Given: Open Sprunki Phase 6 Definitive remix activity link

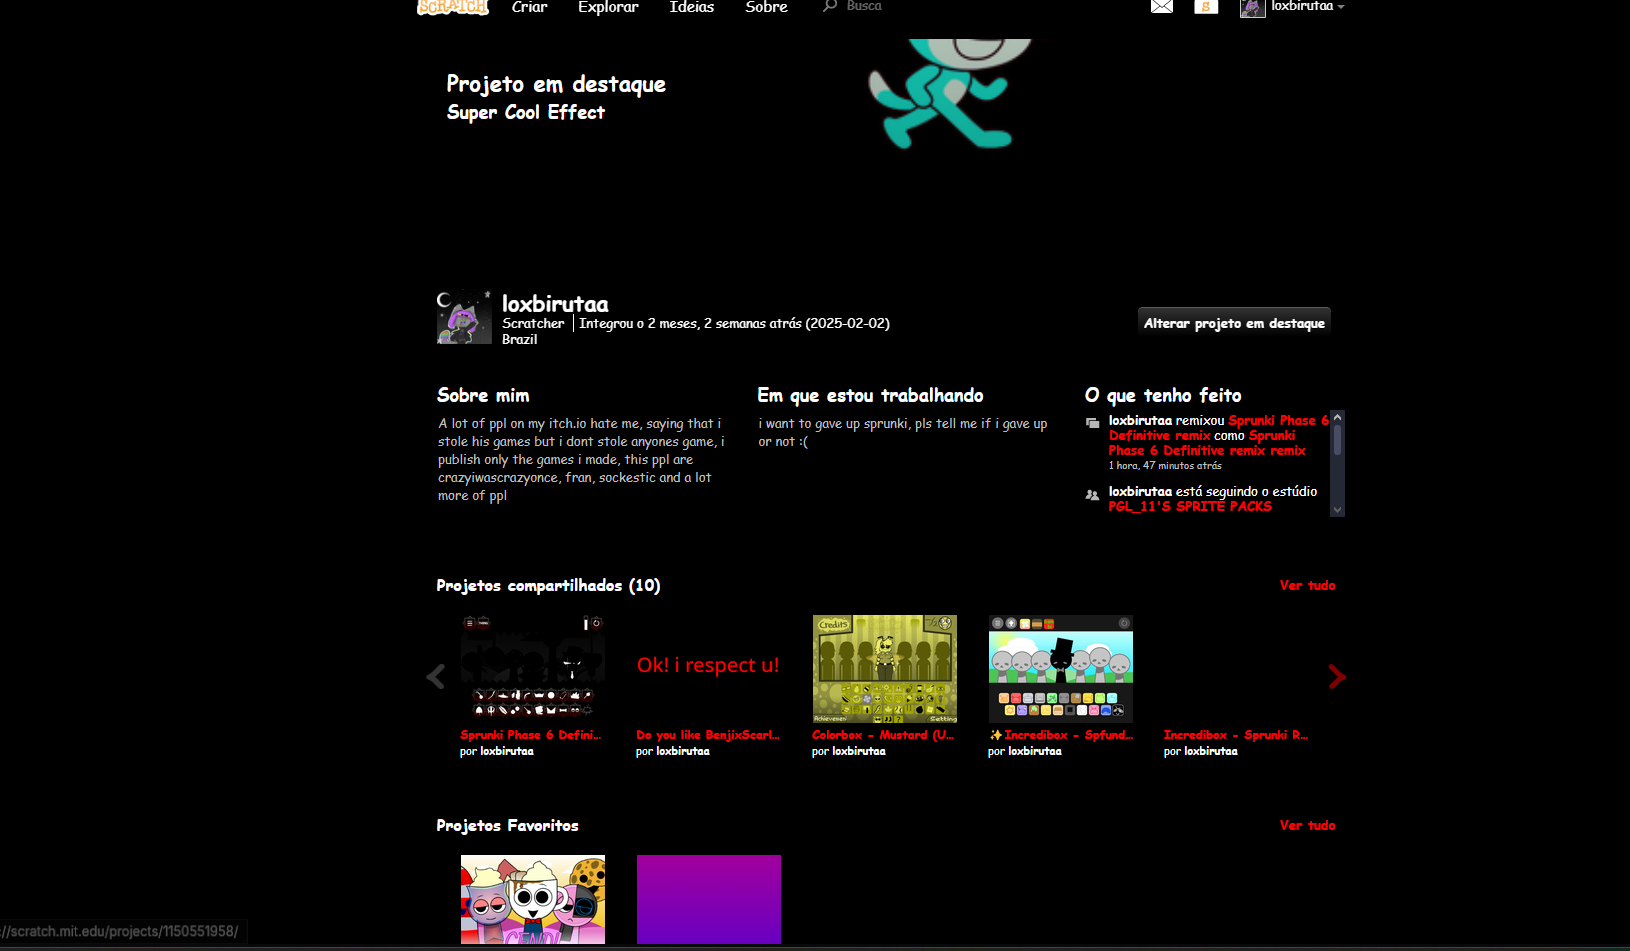Looking at the screenshot, I should [1219, 428].
